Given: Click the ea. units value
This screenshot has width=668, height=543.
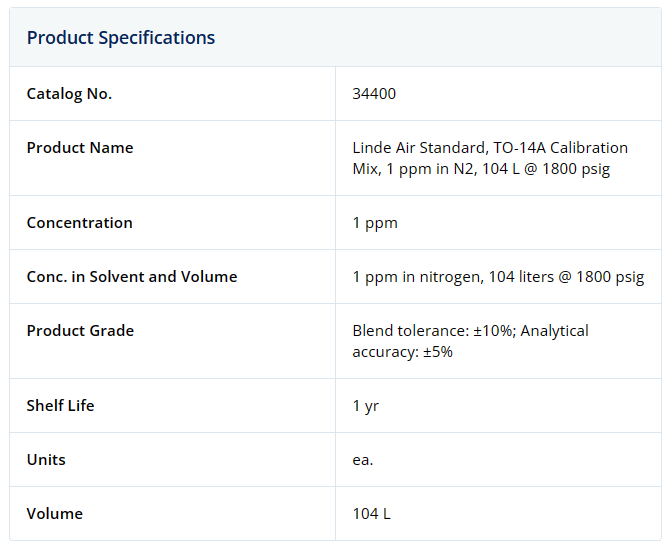Looking at the screenshot, I should 363,460.
